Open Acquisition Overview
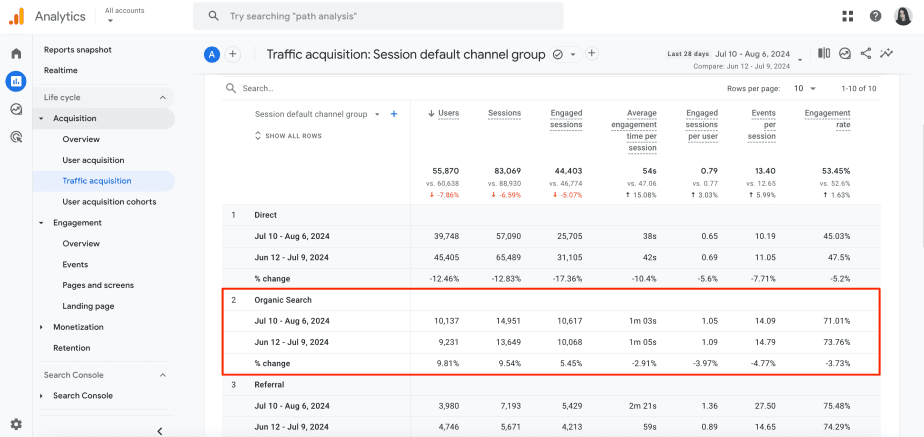Viewport: 924px width, 437px height. [81, 139]
